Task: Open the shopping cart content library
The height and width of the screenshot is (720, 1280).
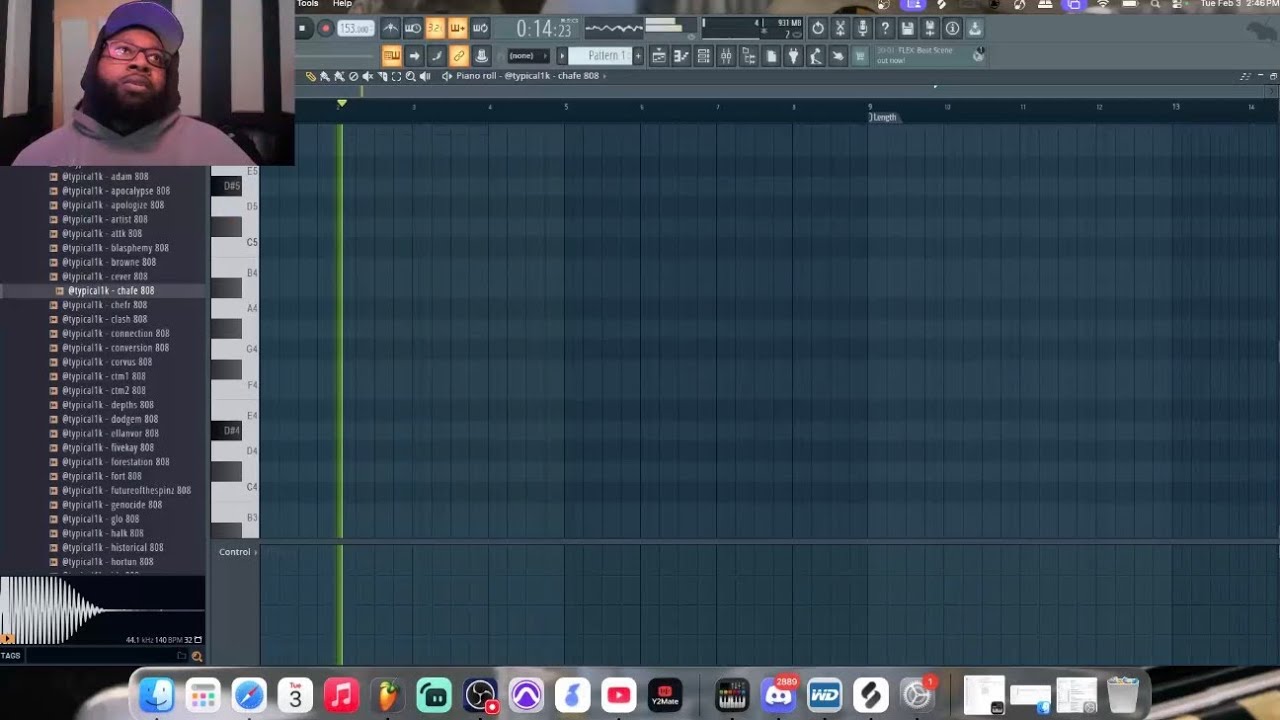Action: pos(859,56)
